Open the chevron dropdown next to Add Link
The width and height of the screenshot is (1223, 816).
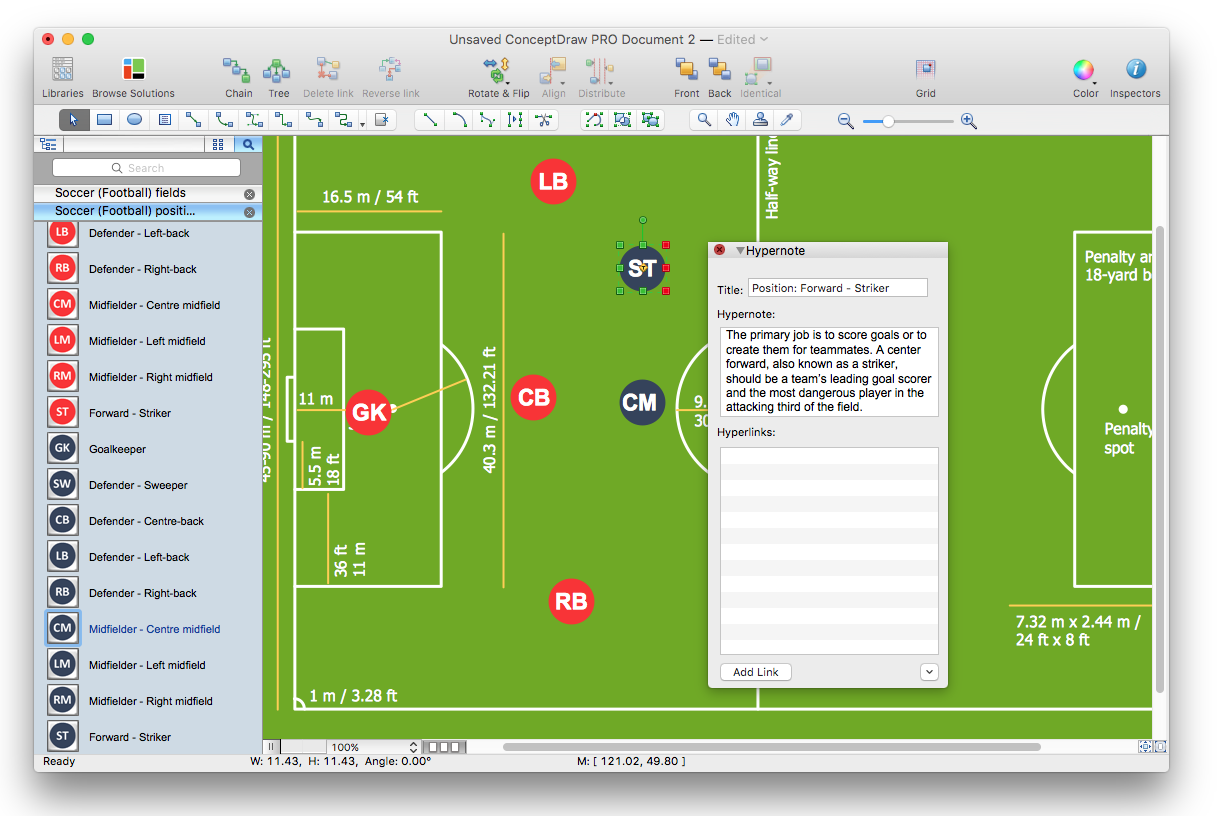coord(929,671)
